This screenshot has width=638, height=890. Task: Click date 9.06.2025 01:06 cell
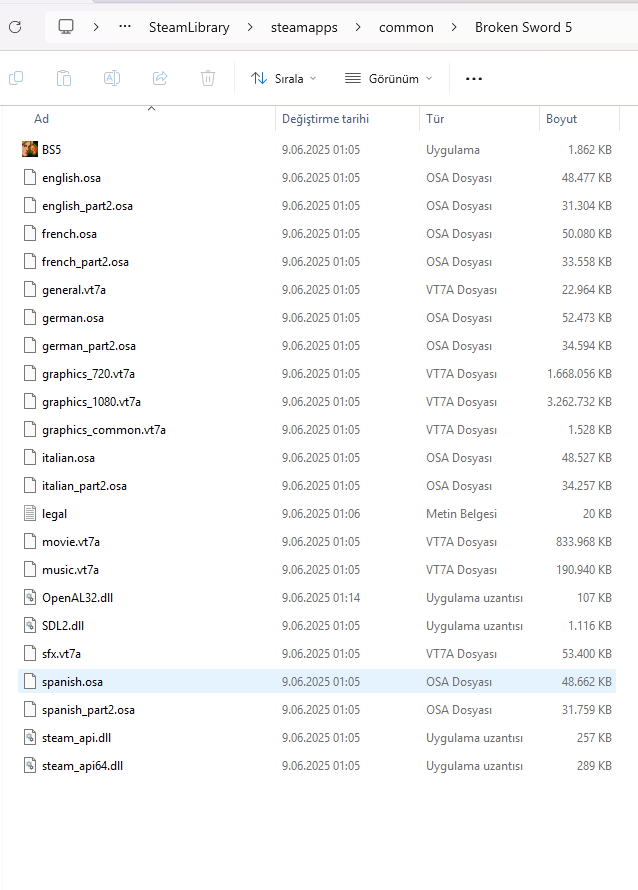[x=321, y=514]
